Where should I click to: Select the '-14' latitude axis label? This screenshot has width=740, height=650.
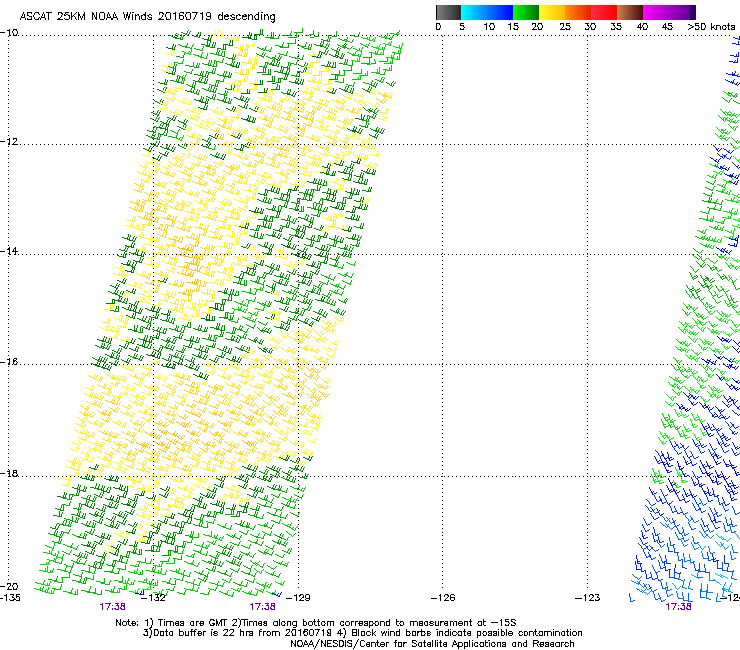(x=9, y=251)
